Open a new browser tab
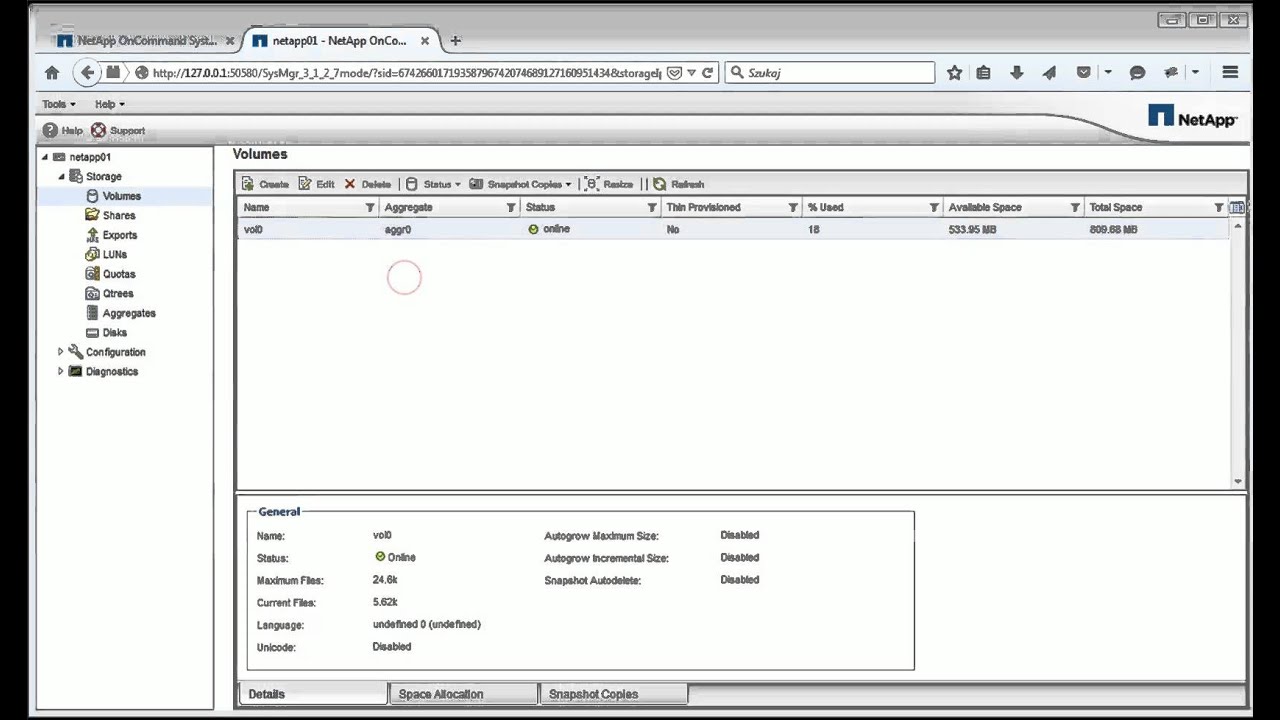Viewport: 1280px width, 720px height. tap(456, 41)
